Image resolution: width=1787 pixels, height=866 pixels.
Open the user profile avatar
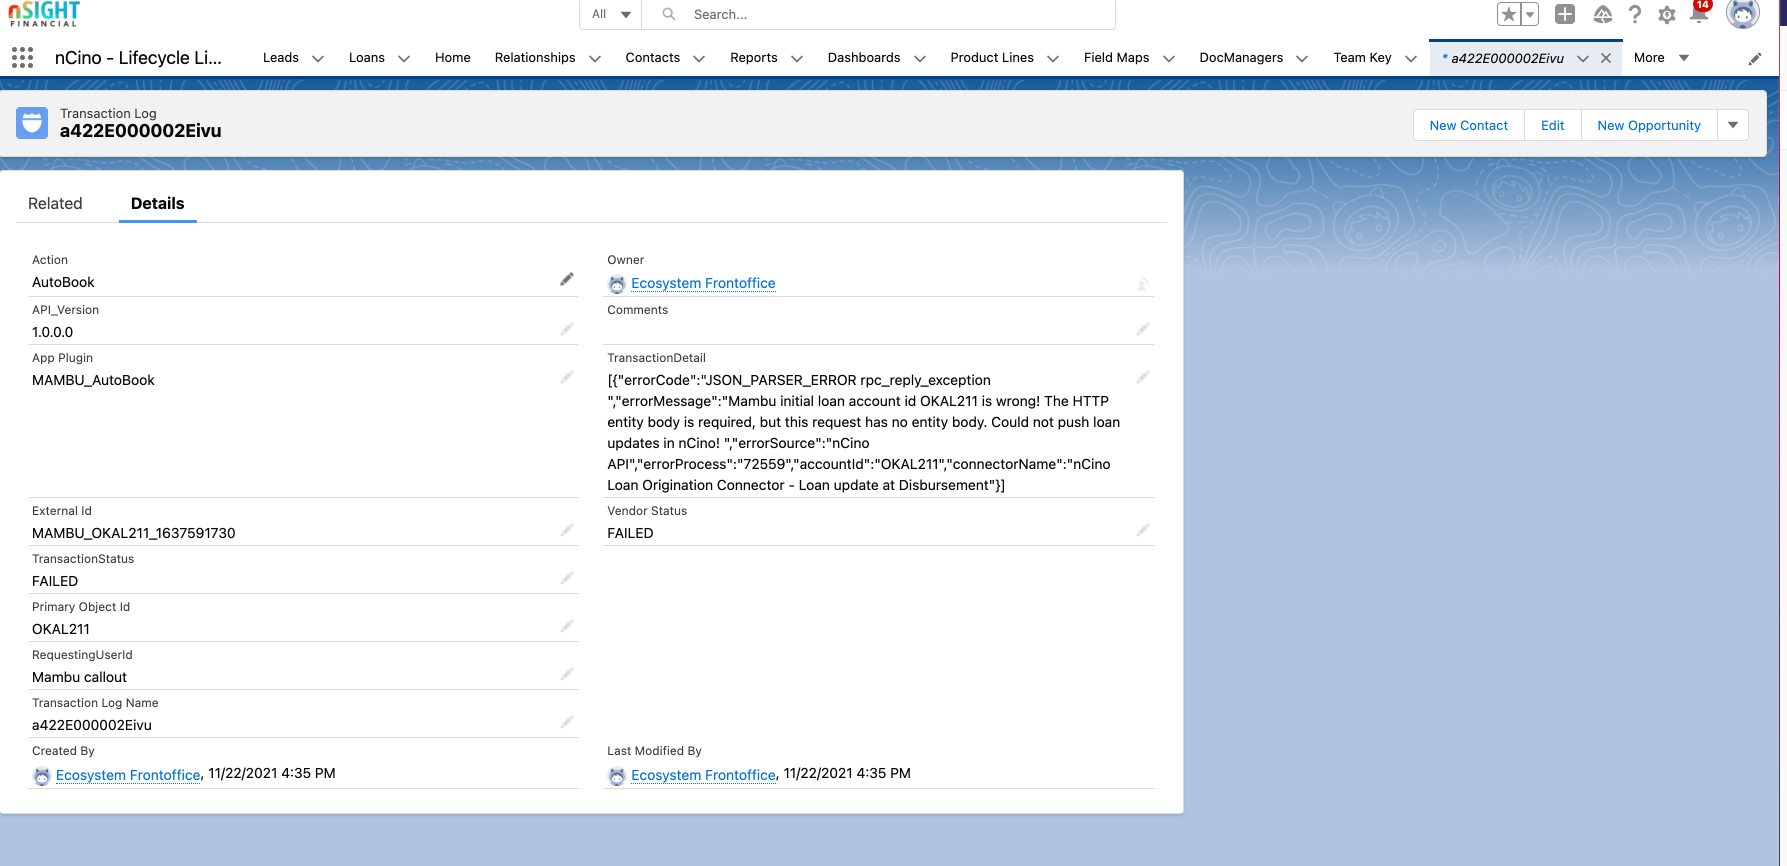(1743, 14)
